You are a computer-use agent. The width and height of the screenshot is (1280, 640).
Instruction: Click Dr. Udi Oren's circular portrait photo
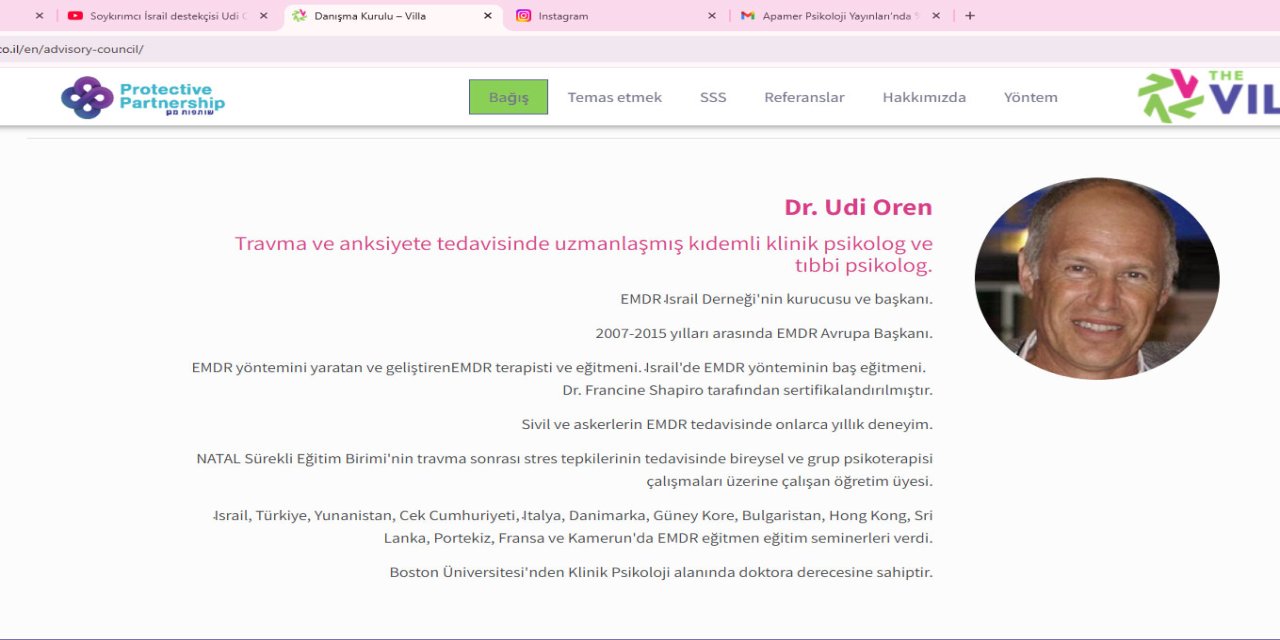point(1098,279)
